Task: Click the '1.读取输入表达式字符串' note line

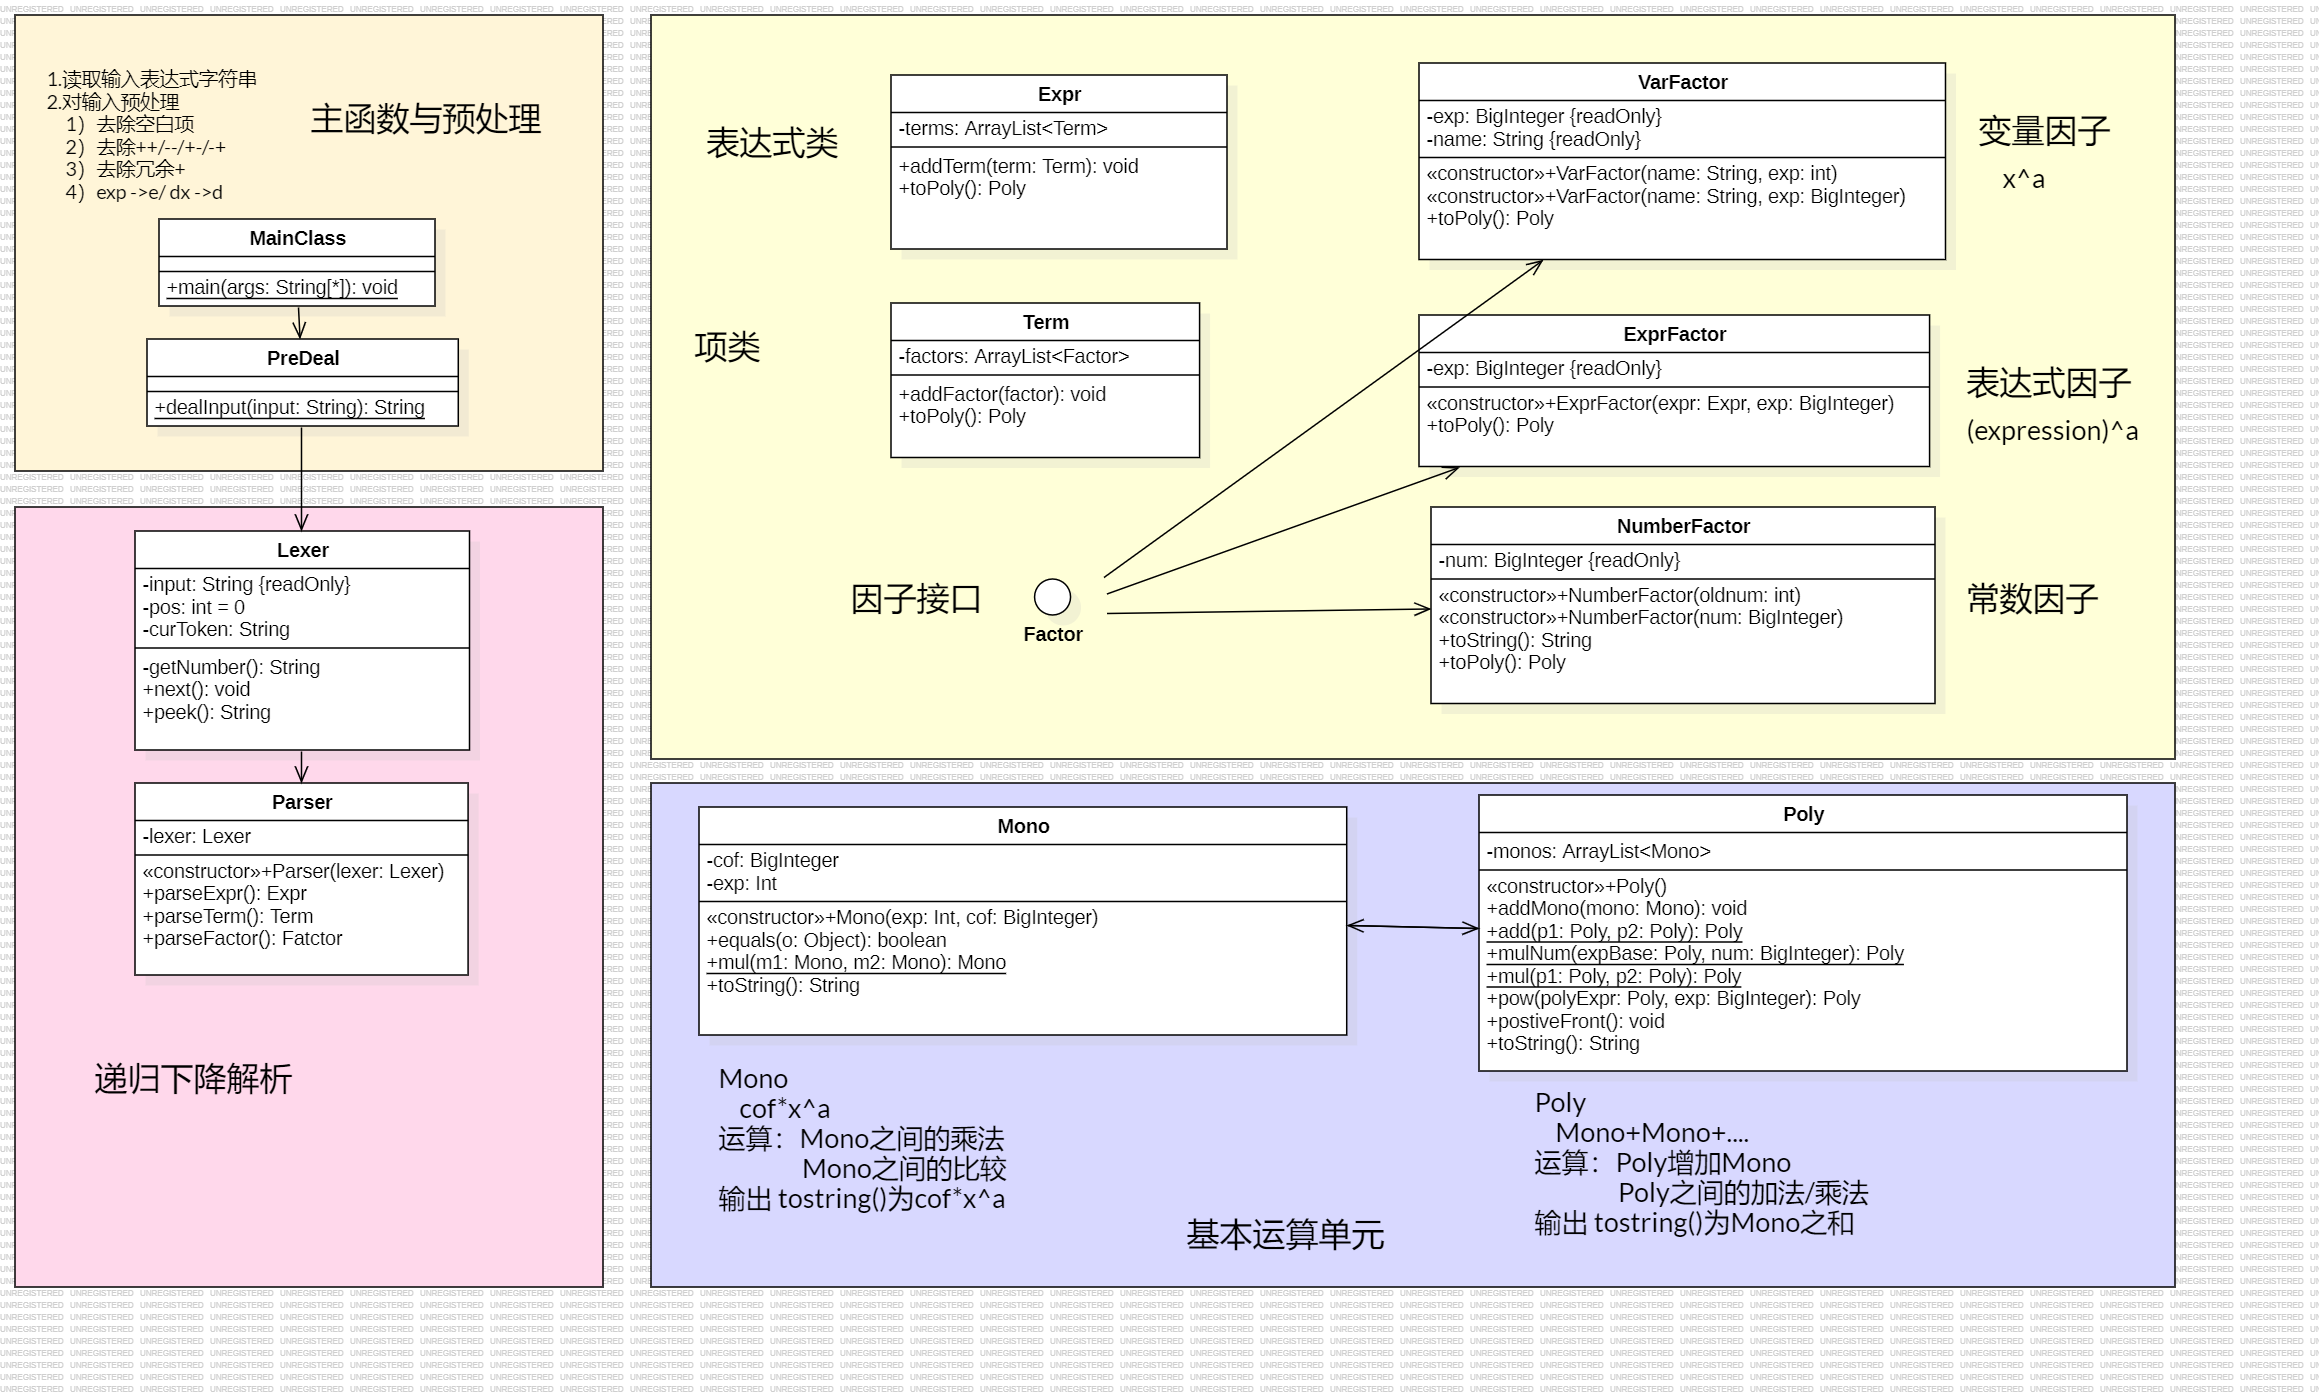Action: point(152,79)
